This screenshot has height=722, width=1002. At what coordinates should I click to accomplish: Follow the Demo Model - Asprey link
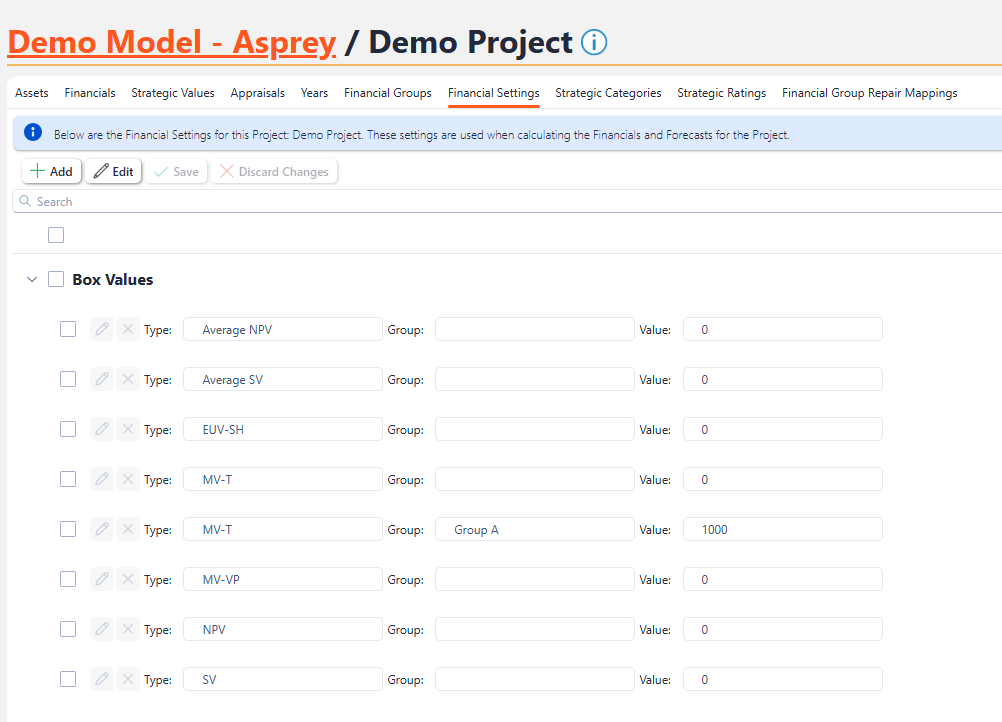[x=171, y=43]
